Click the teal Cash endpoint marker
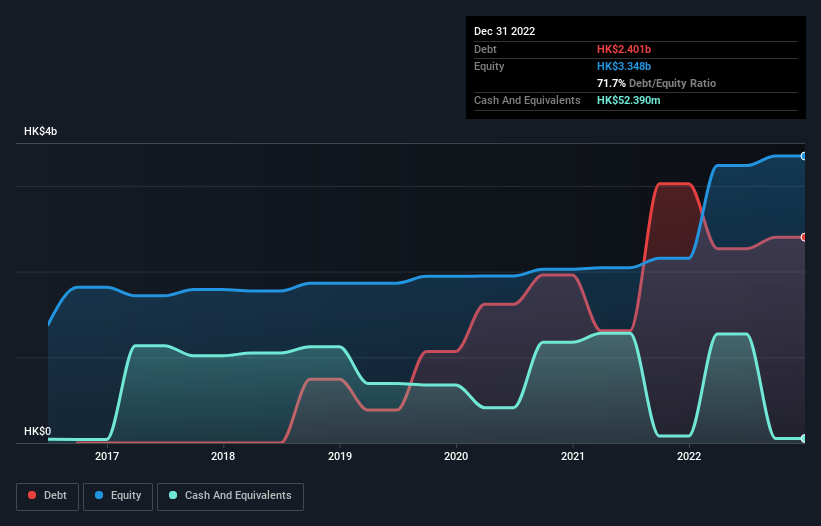Viewport: 821px width, 526px height. click(x=804, y=438)
